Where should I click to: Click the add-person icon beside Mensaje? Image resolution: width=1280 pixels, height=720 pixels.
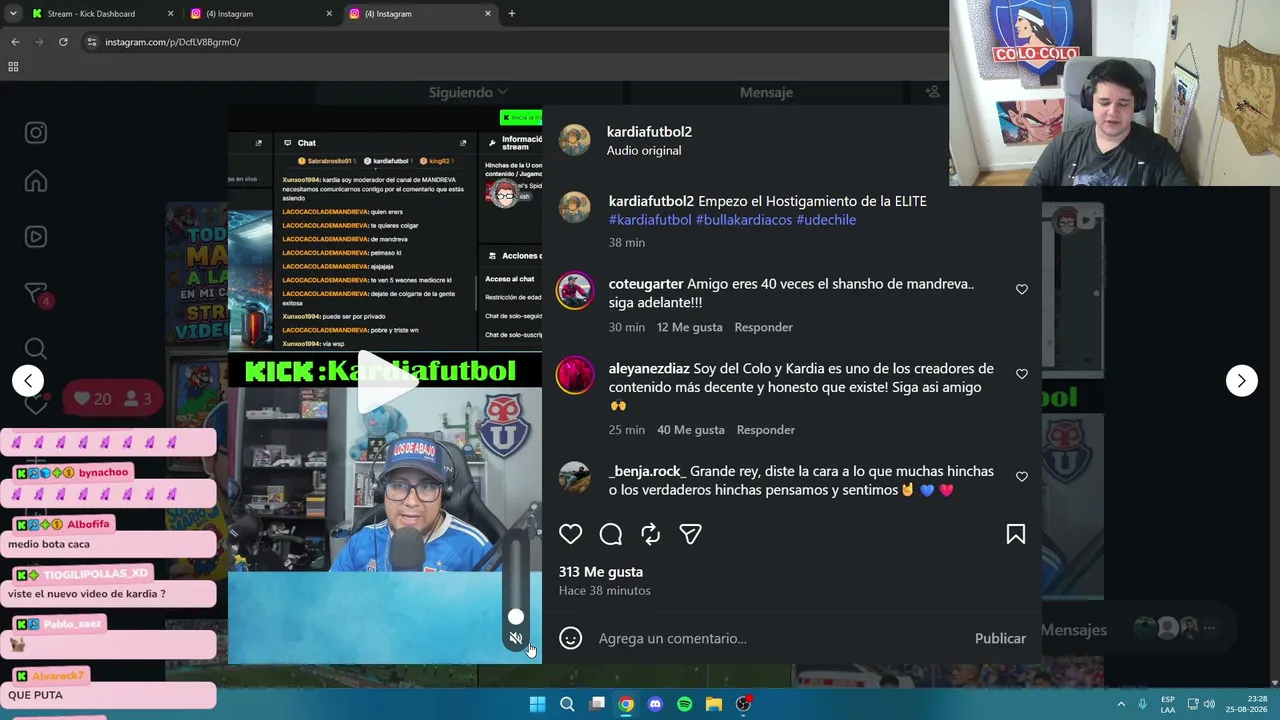[932, 92]
